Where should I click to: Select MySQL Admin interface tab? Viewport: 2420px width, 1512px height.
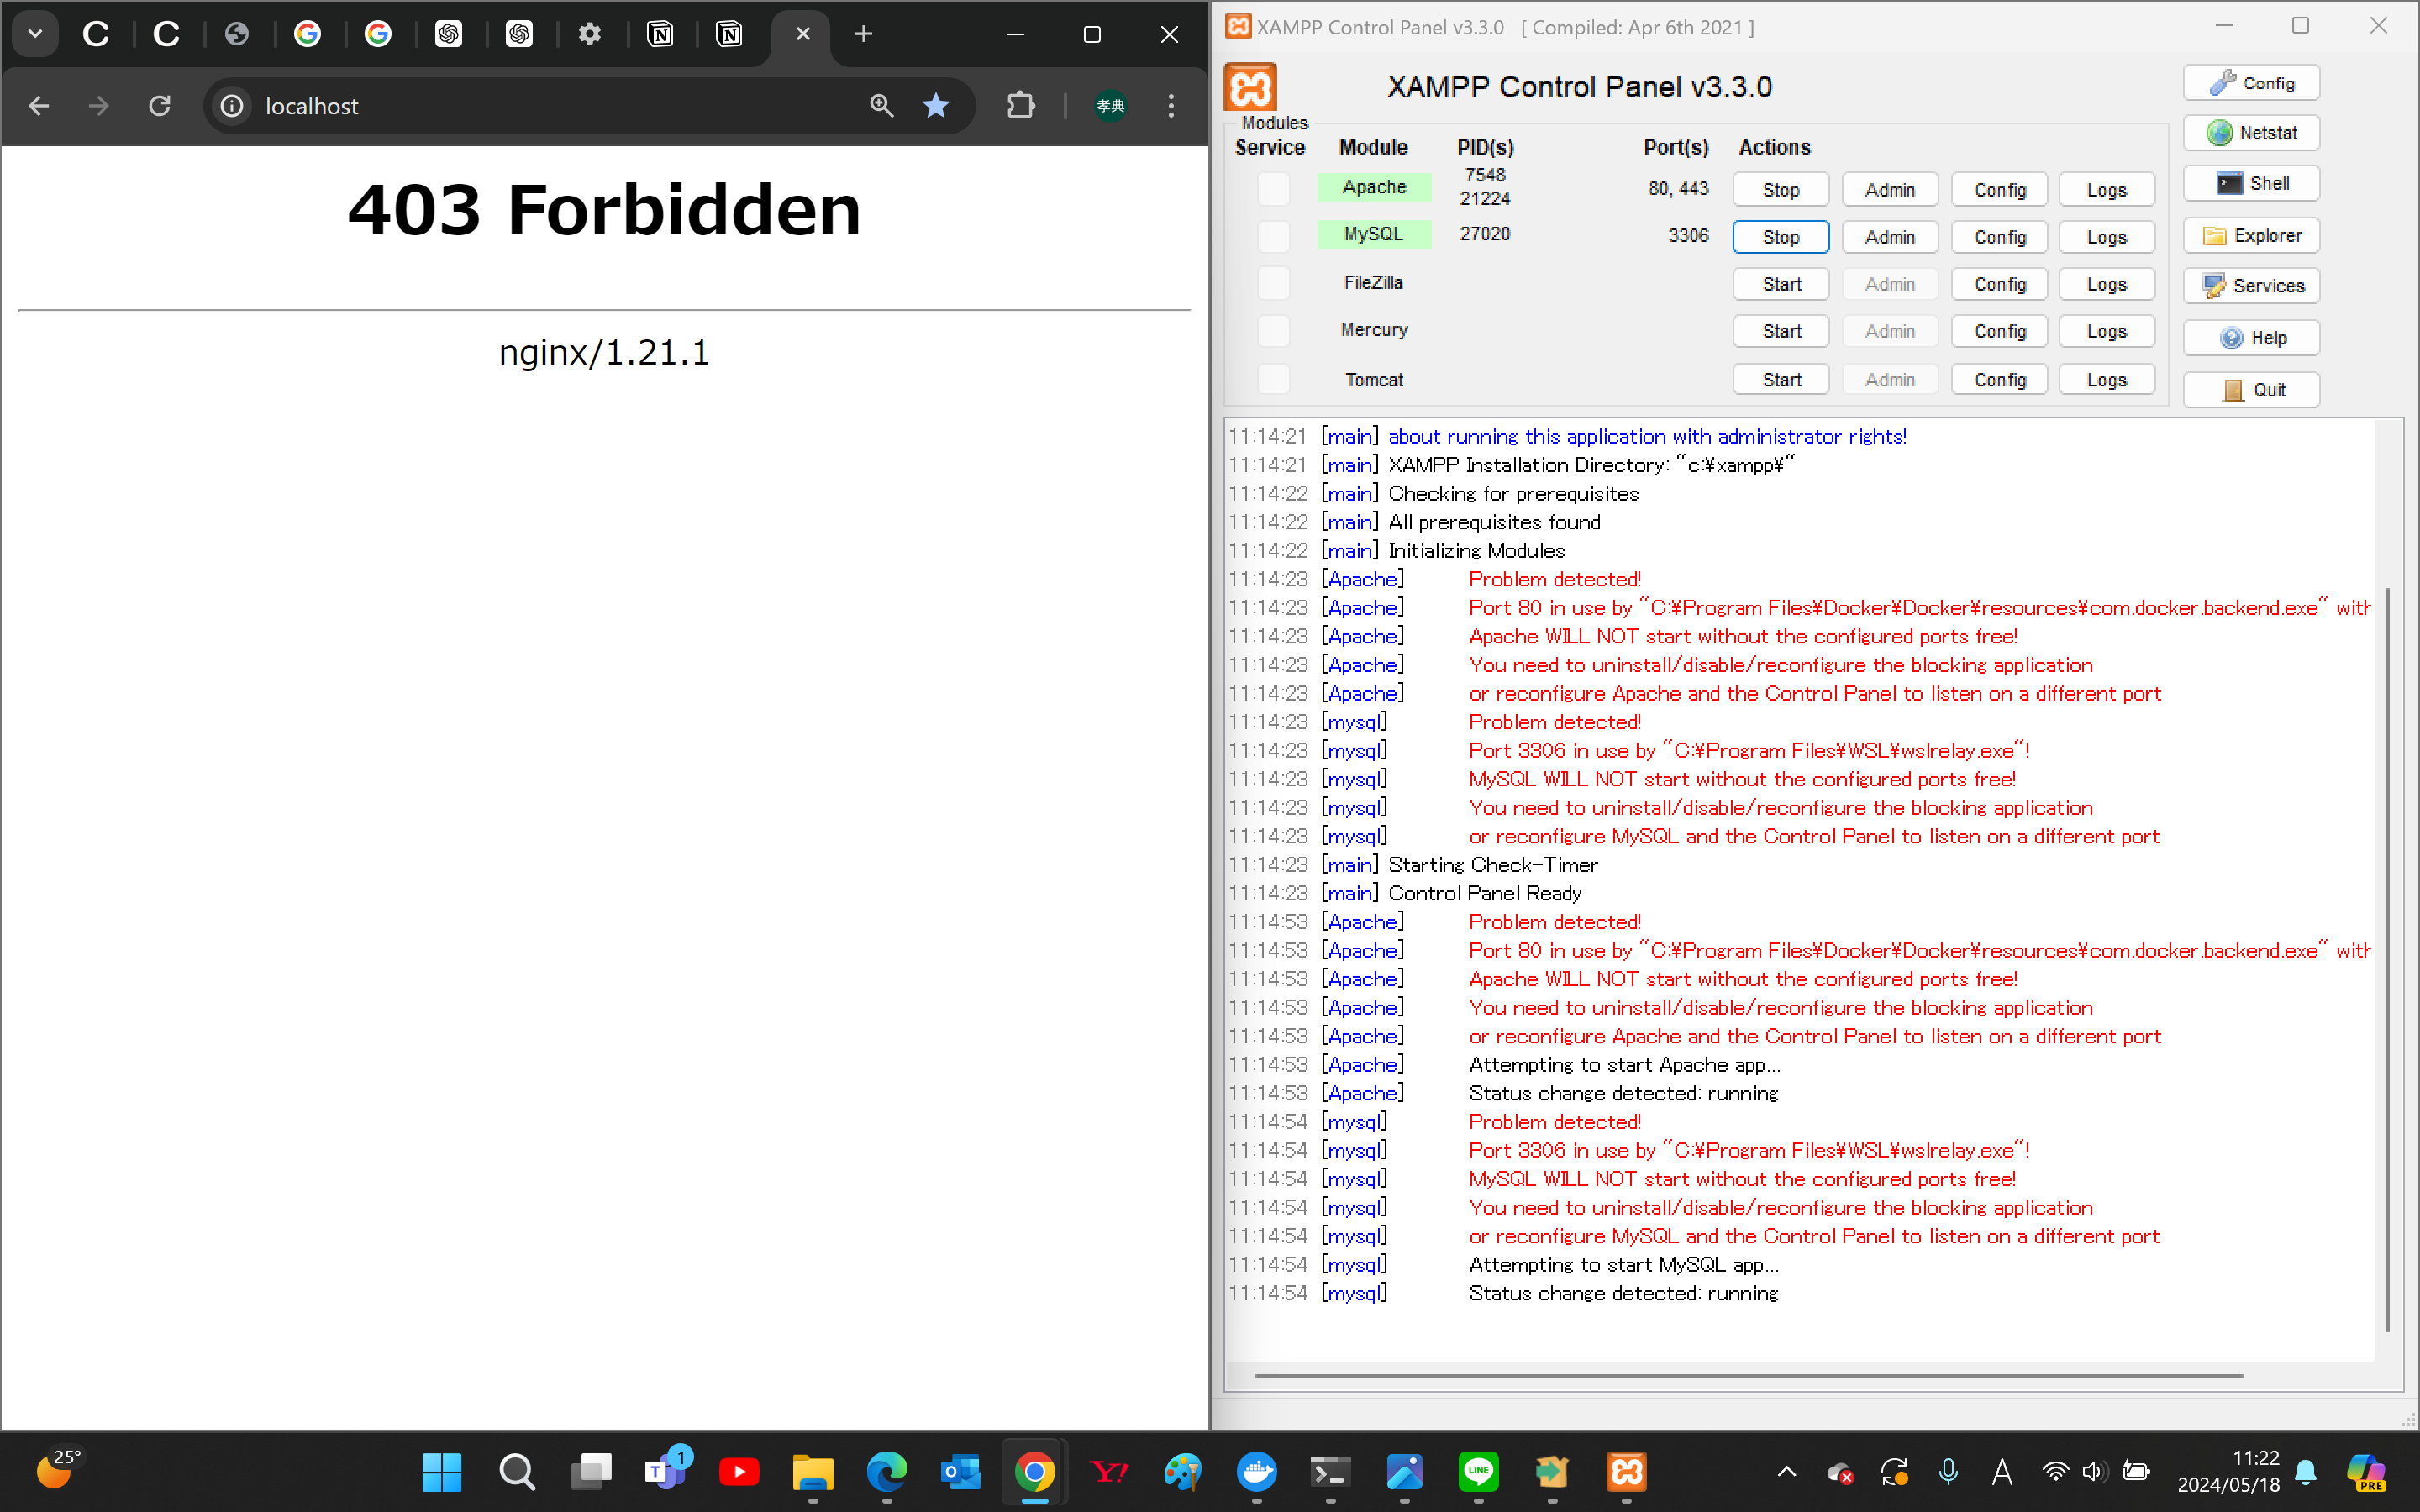tap(1891, 234)
